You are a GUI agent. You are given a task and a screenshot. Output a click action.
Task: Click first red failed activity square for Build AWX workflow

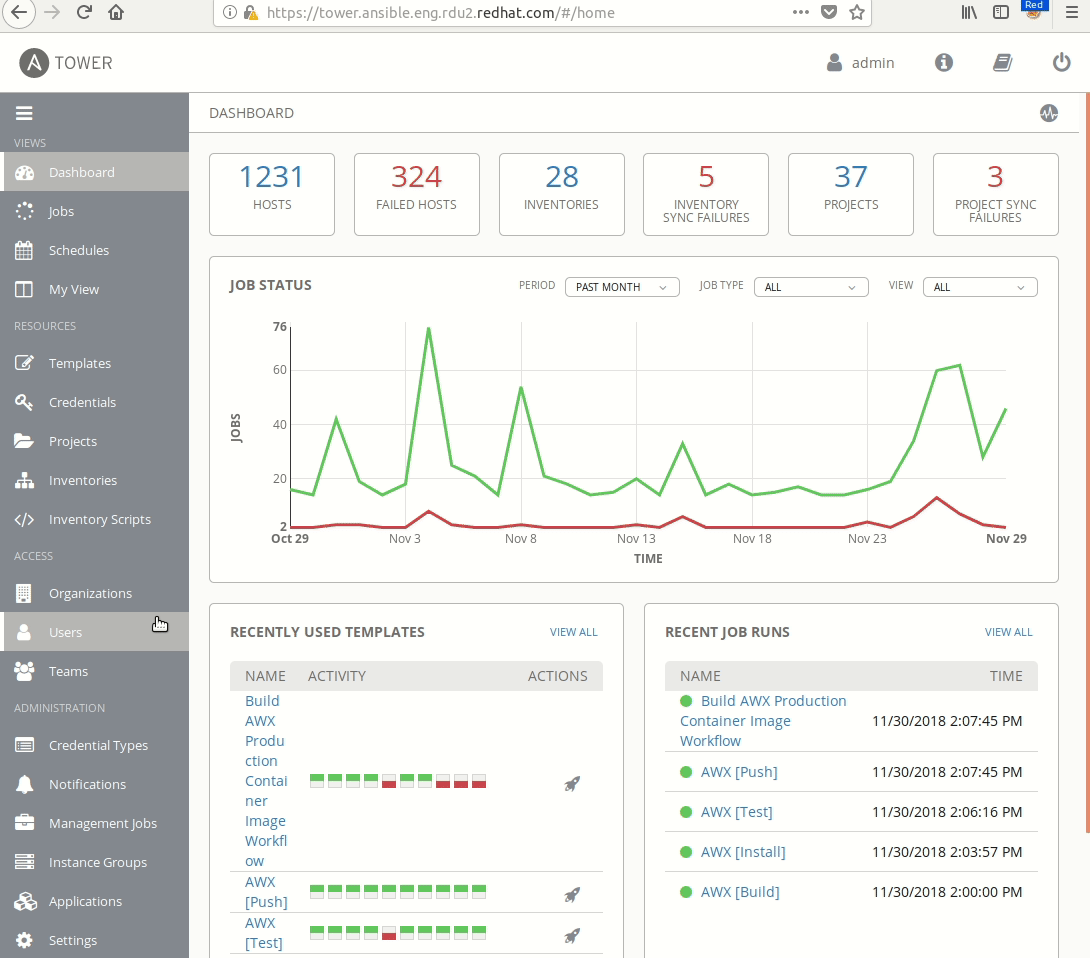(x=389, y=781)
